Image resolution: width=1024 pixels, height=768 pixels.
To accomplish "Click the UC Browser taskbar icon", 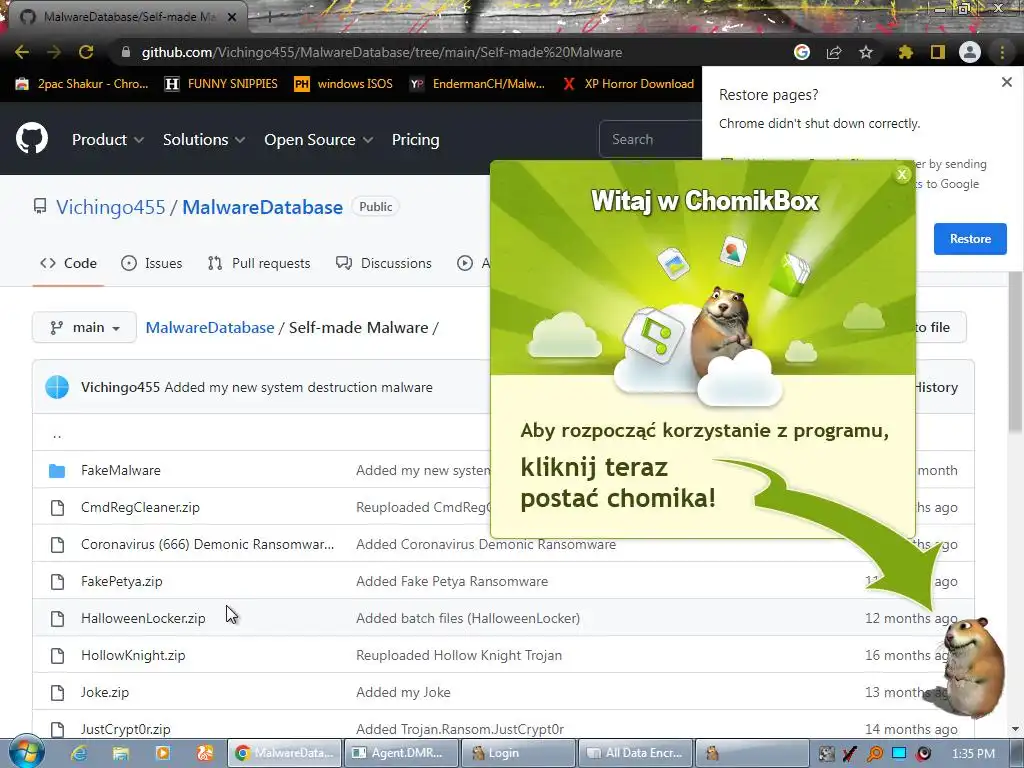I will pyautogui.click(x=204, y=753).
